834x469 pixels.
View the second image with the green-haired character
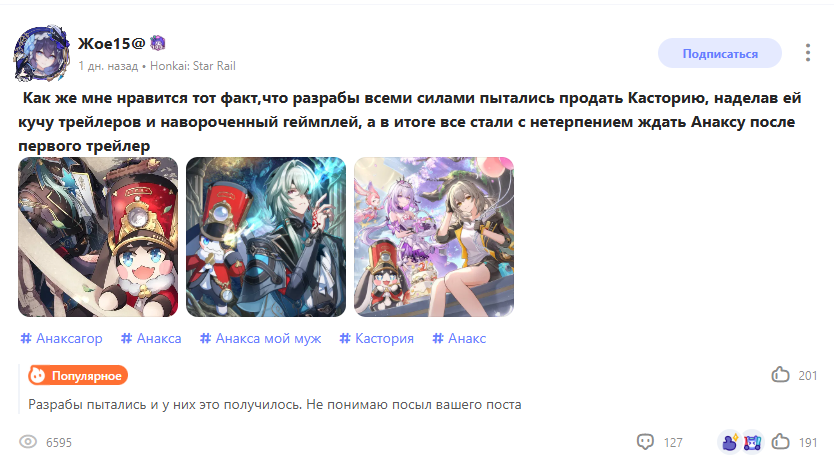pyautogui.click(x=266, y=237)
